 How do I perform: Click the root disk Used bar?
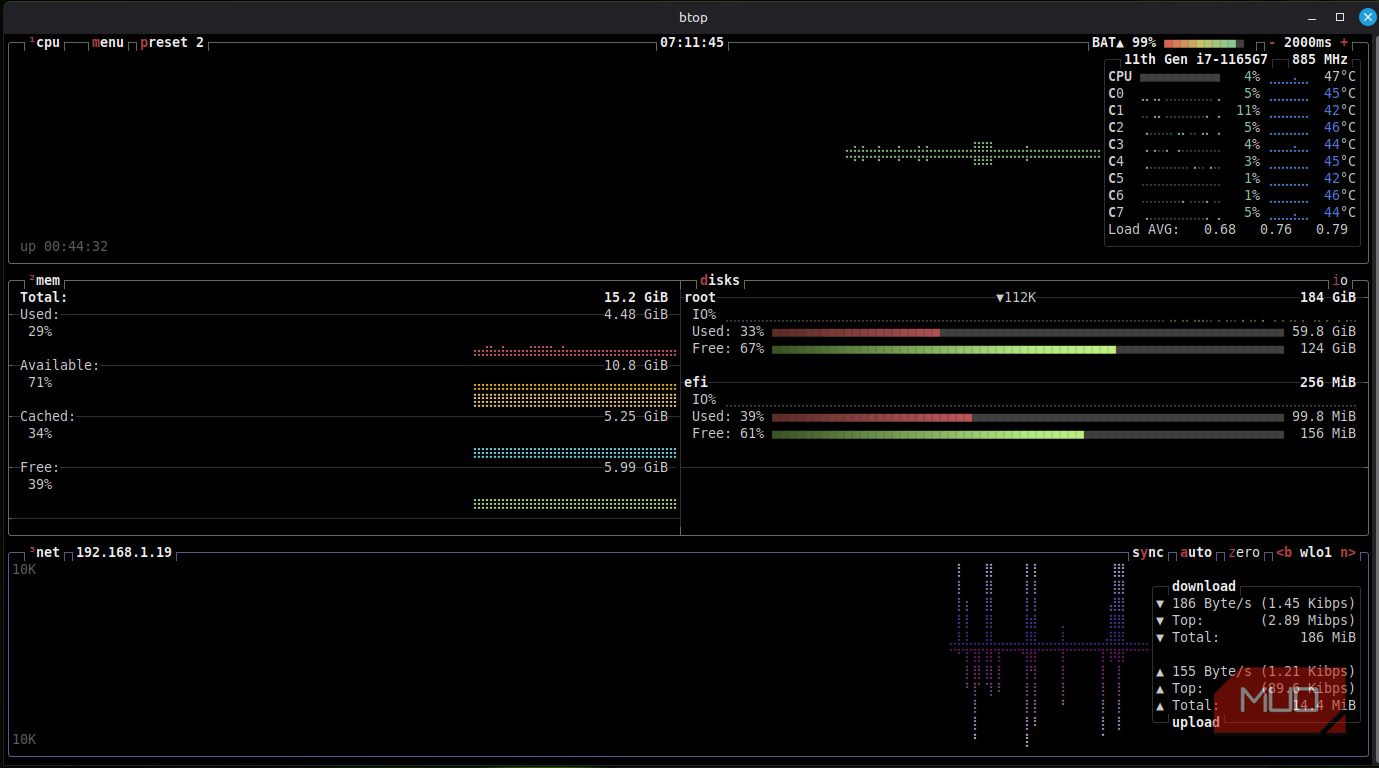point(1028,332)
